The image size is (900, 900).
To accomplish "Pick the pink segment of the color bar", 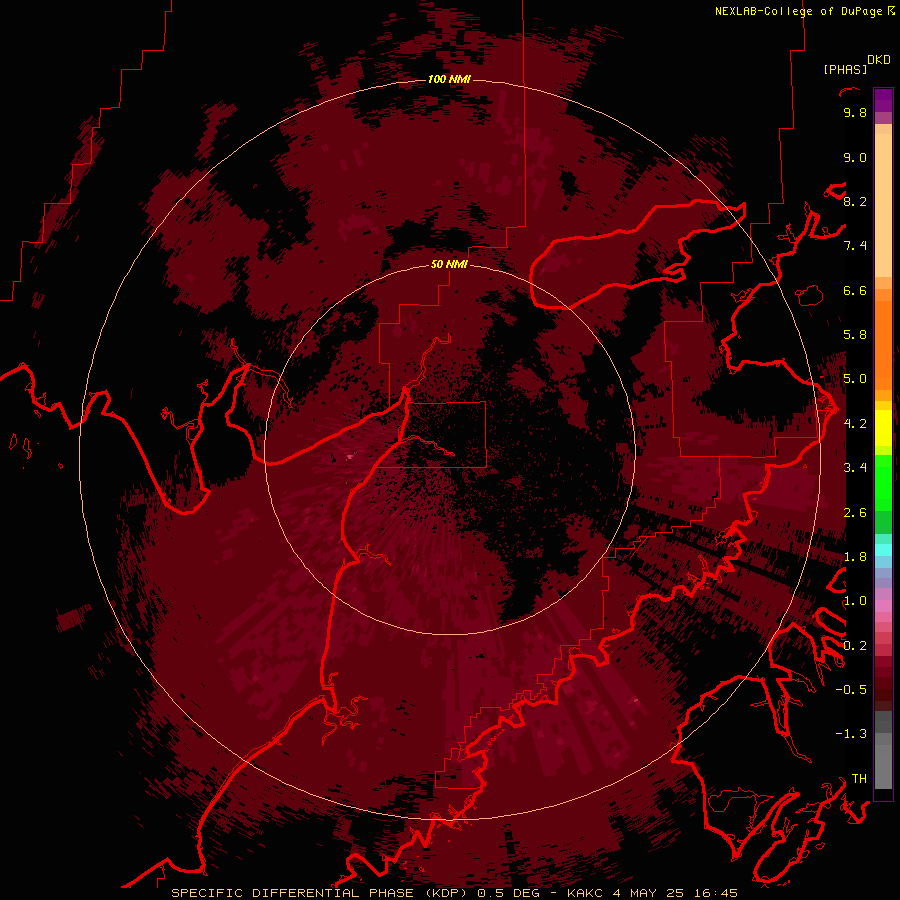I will click(x=883, y=606).
